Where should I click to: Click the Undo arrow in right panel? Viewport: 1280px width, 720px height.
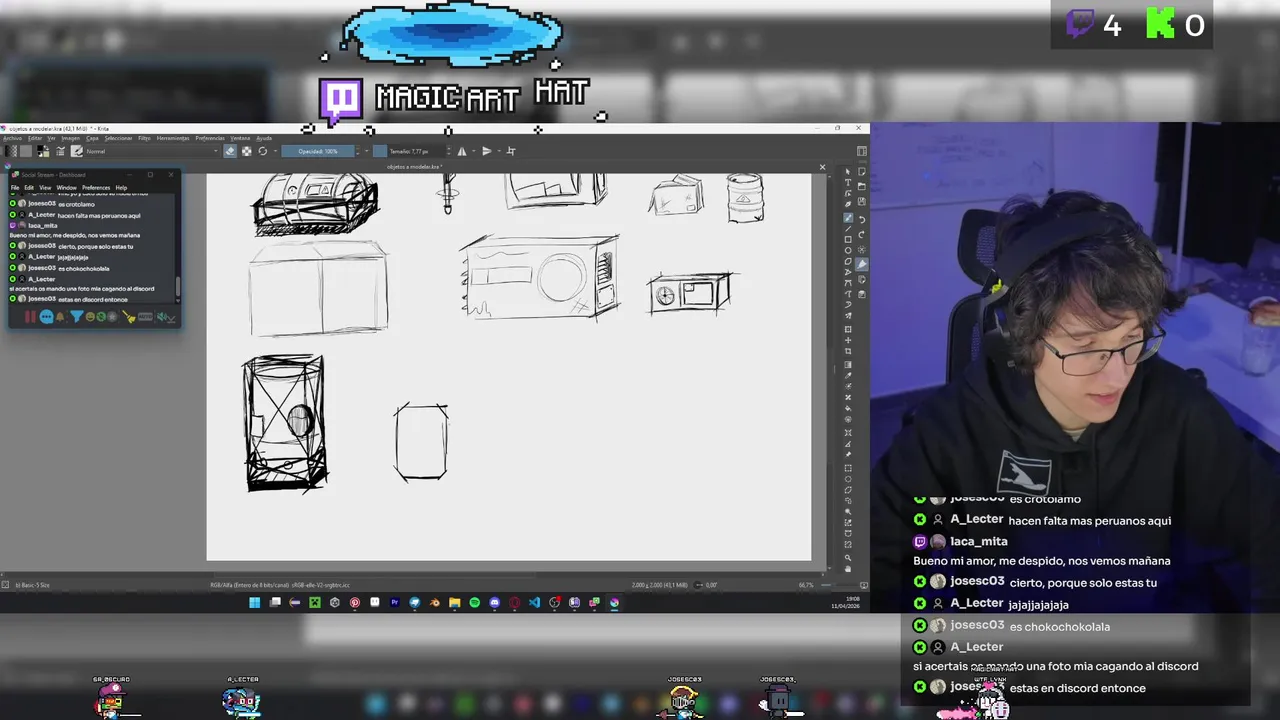(x=862, y=220)
